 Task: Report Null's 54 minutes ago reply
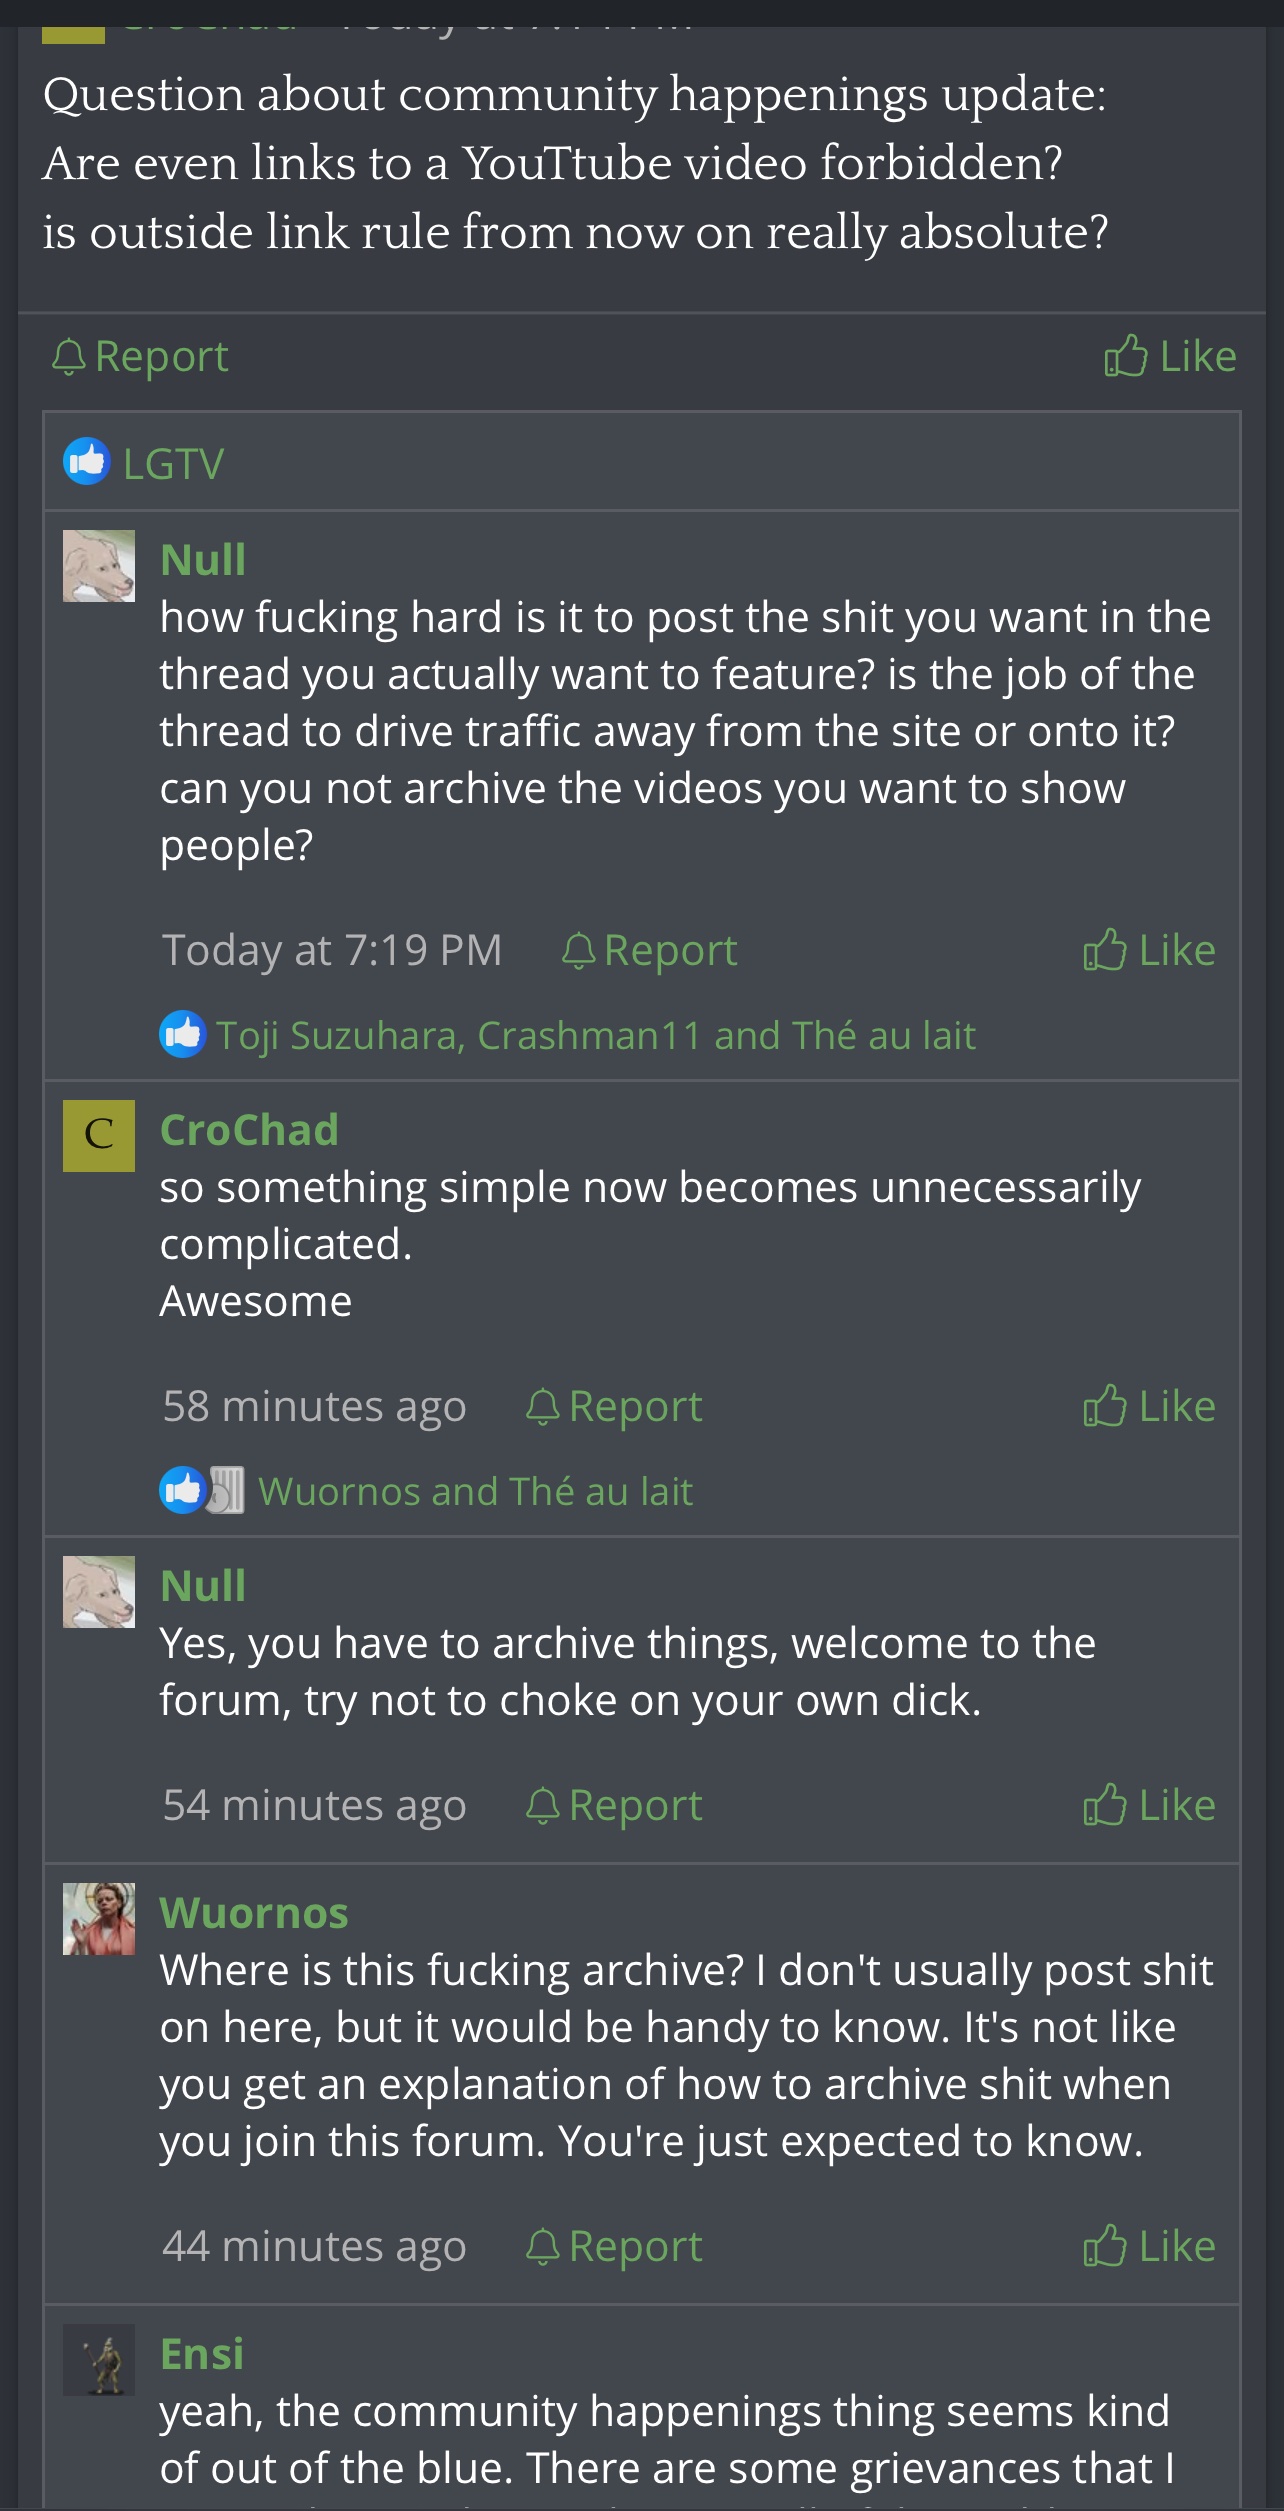614,1805
